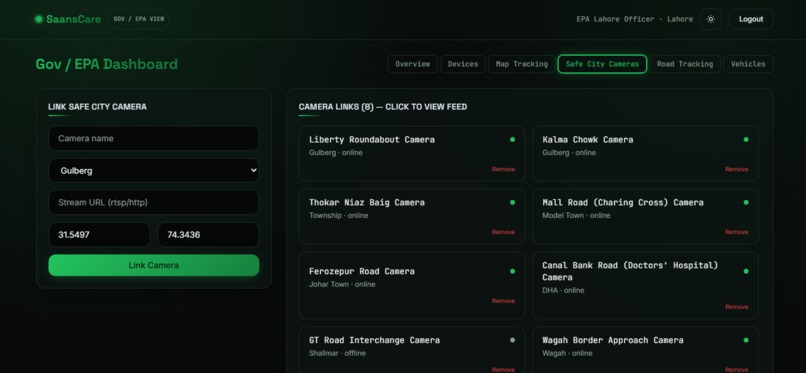Select the Safe City Cameras tab
This screenshot has height=373, width=806.
[602, 64]
